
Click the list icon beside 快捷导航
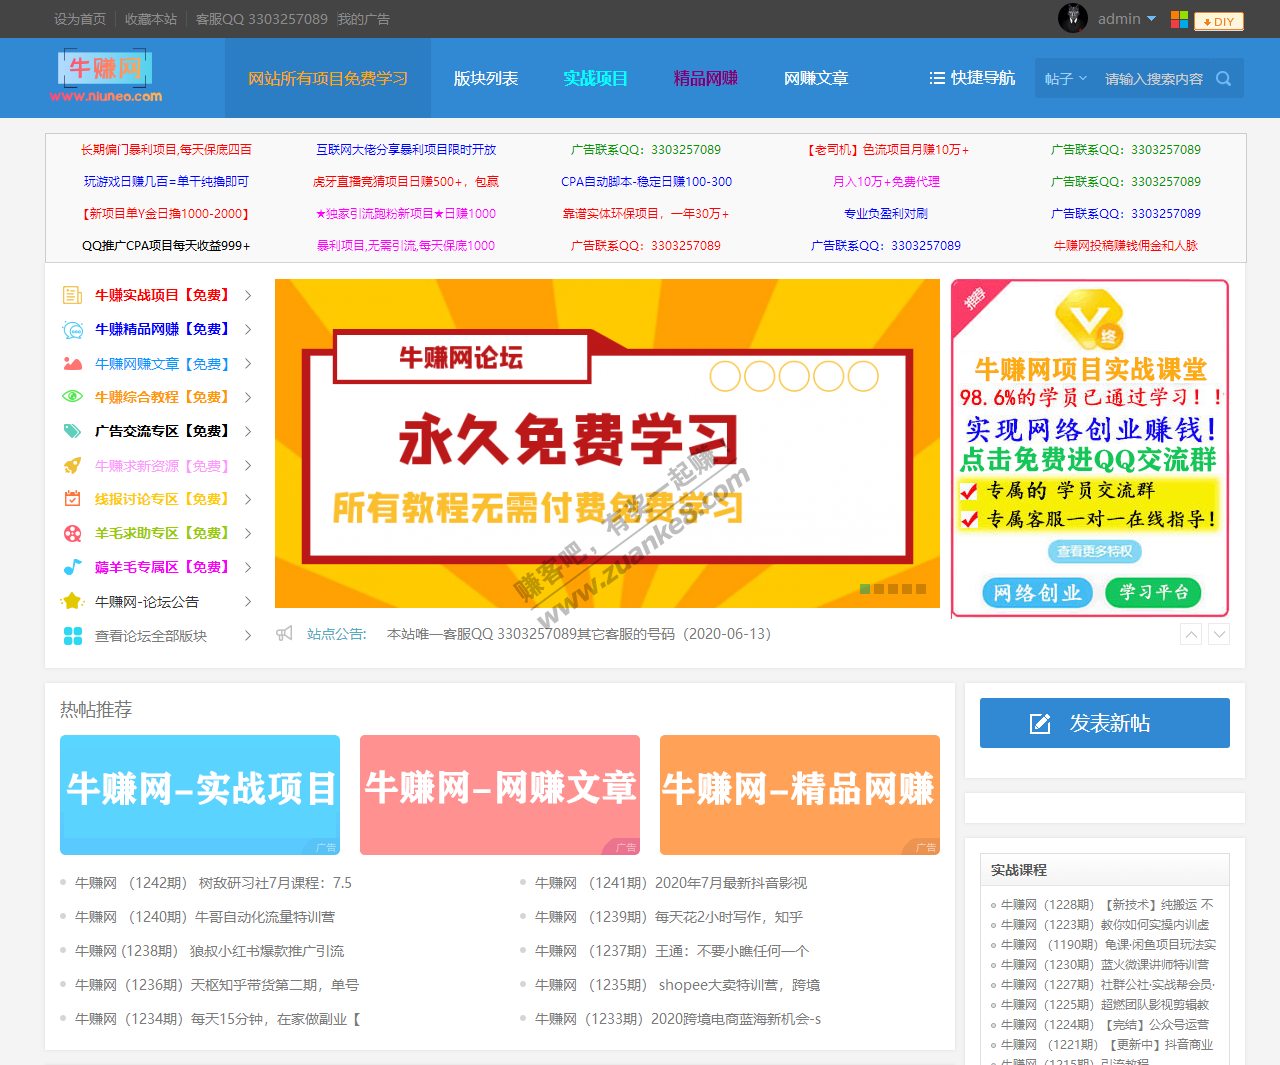(x=937, y=78)
